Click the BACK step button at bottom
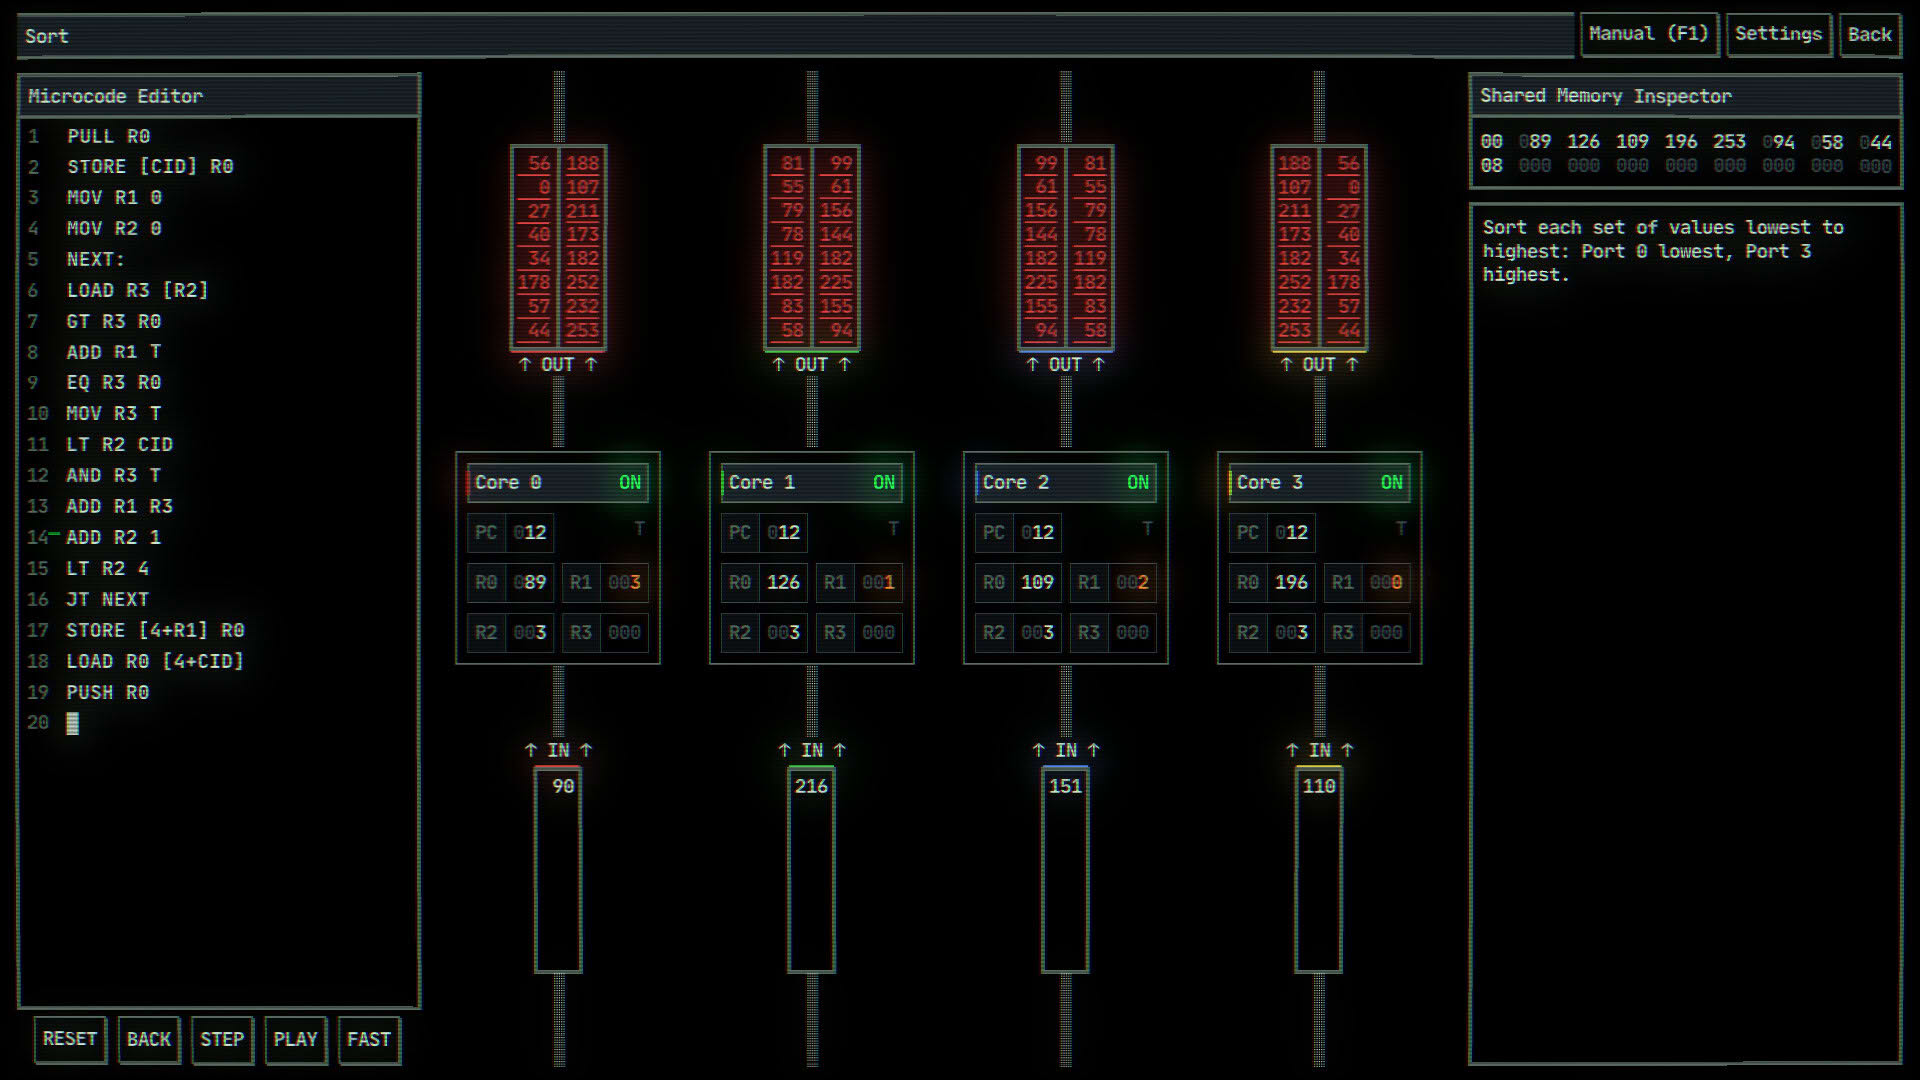Image resolution: width=1920 pixels, height=1080 pixels. tap(148, 1039)
